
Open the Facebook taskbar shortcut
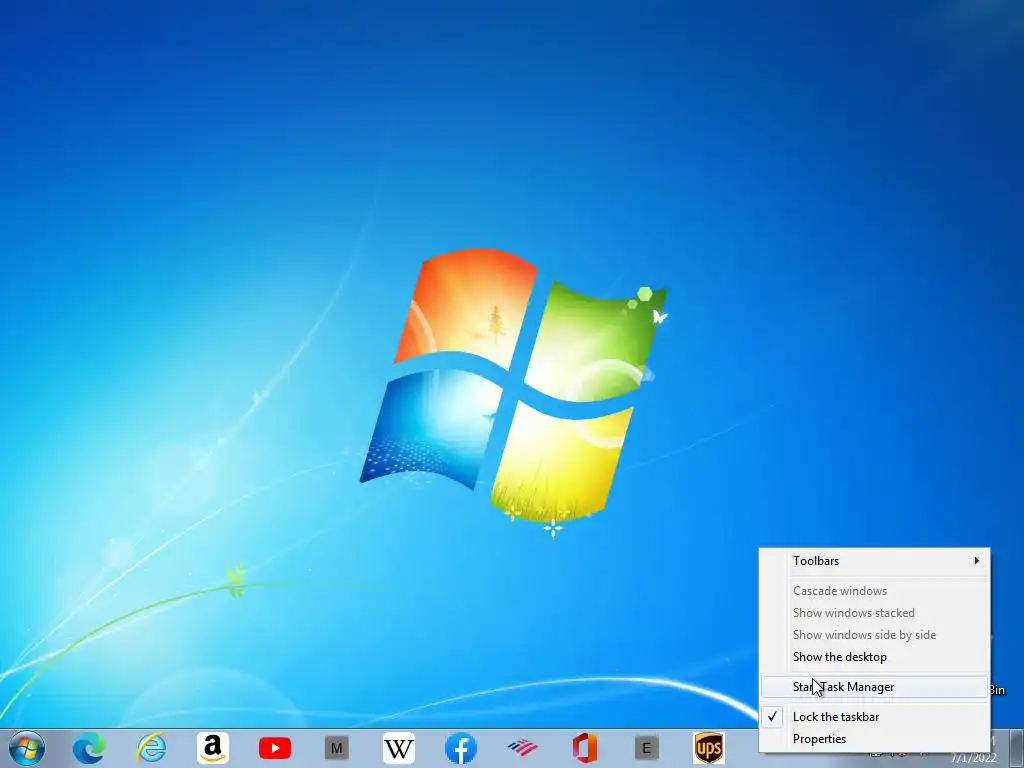(461, 748)
